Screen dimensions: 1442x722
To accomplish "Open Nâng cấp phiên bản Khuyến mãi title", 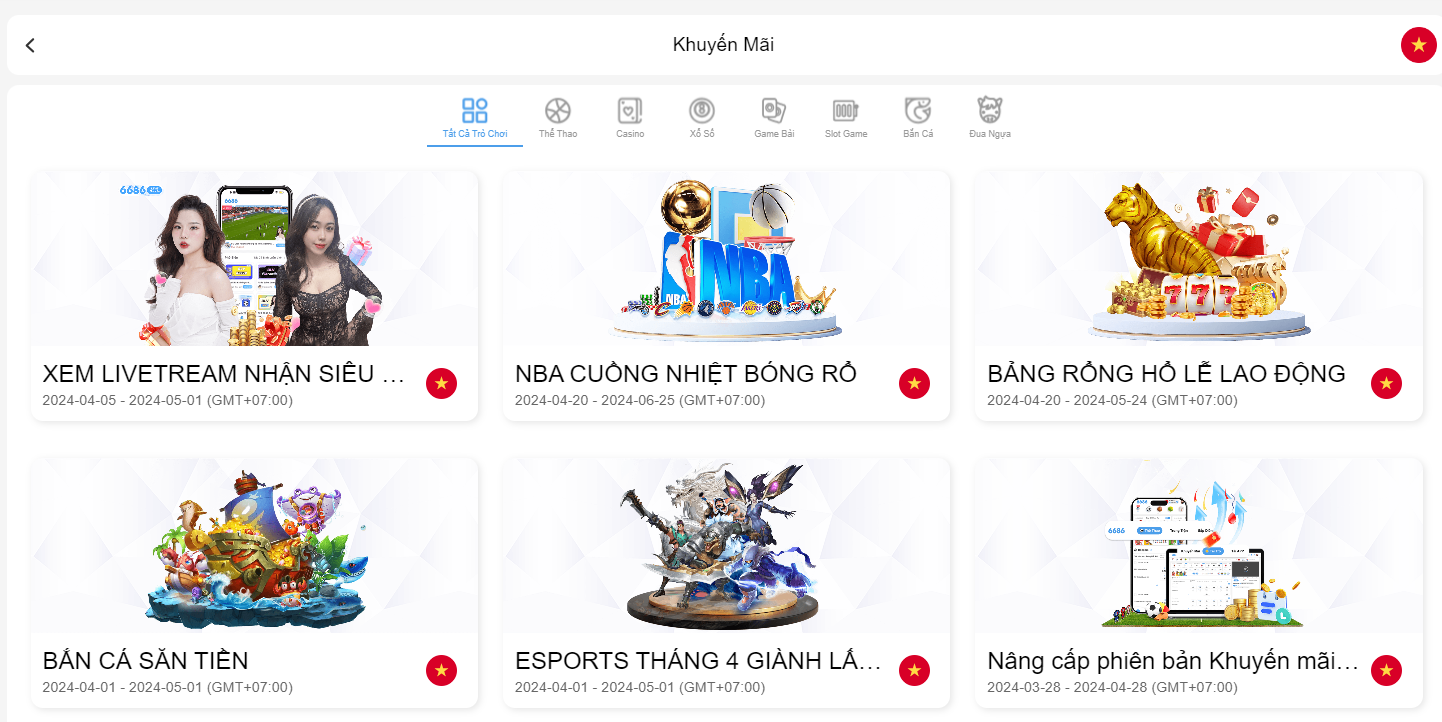I will pyautogui.click(x=1174, y=661).
